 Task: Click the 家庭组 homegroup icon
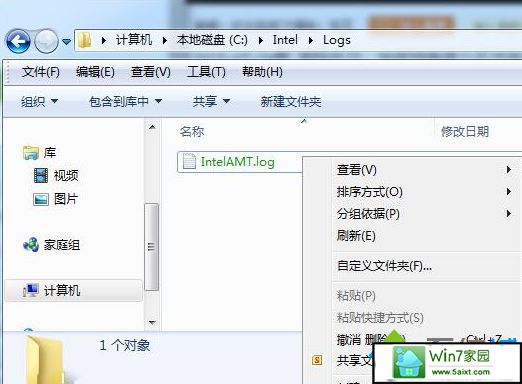click(x=31, y=245)
